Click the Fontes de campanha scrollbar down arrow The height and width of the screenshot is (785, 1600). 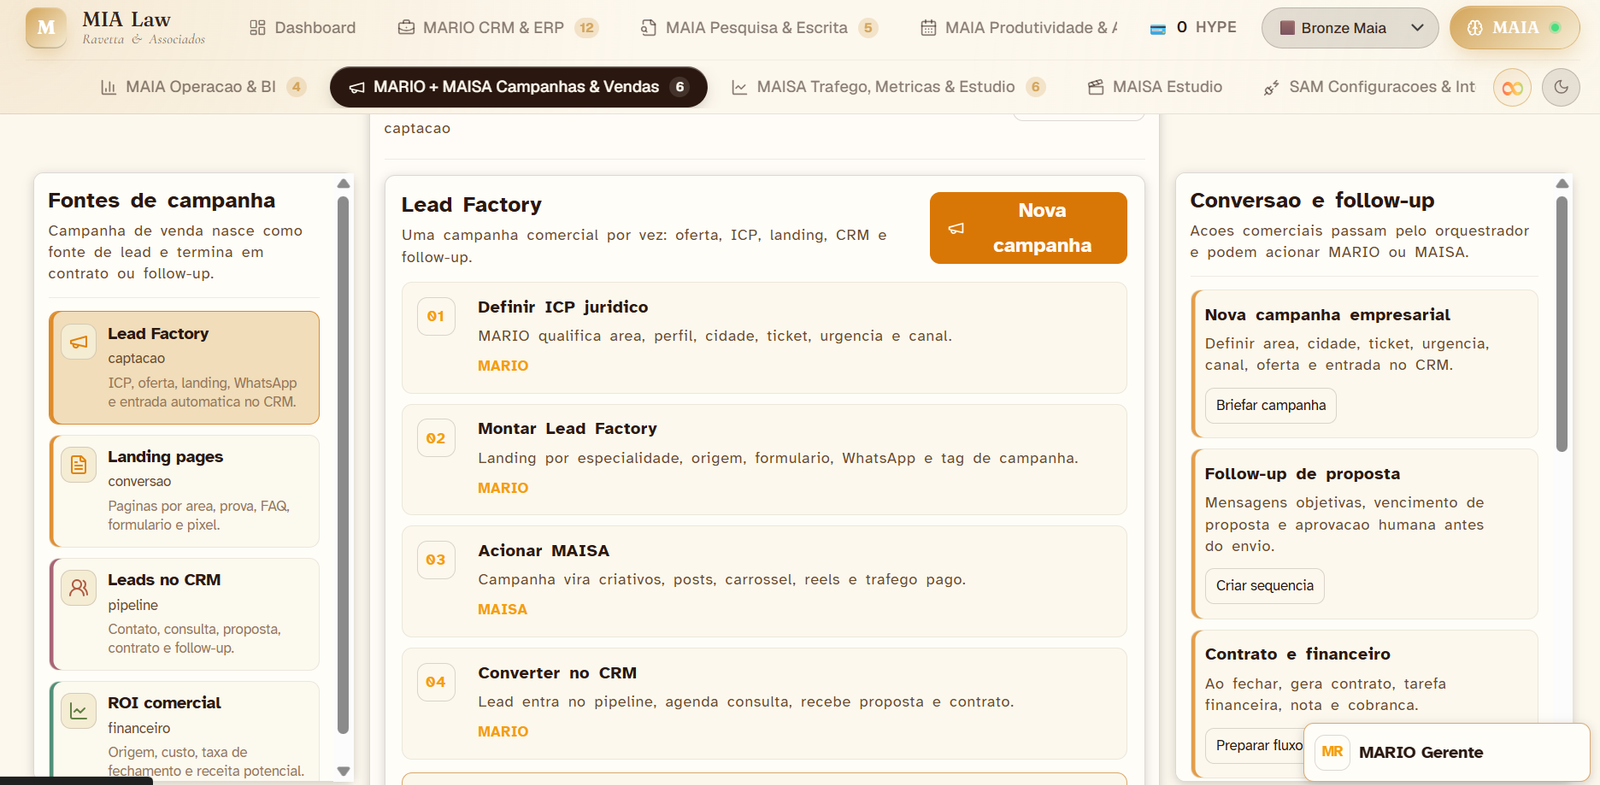[343, 771]
